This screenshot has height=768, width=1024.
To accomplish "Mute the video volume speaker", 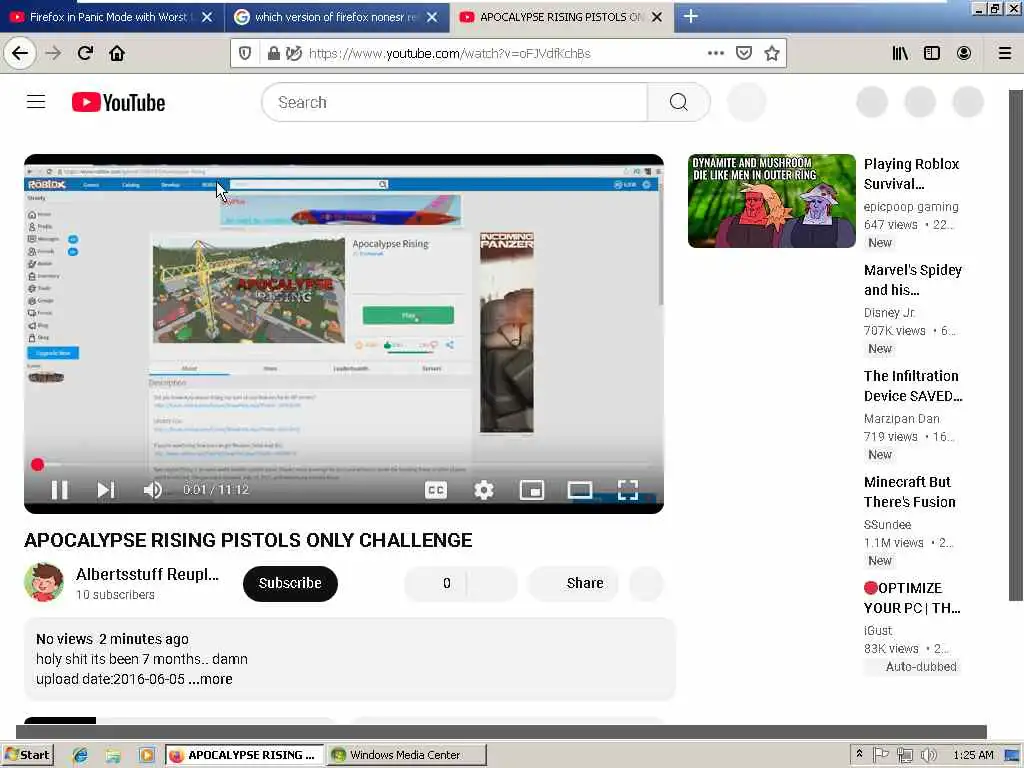I will pos(153,490).
